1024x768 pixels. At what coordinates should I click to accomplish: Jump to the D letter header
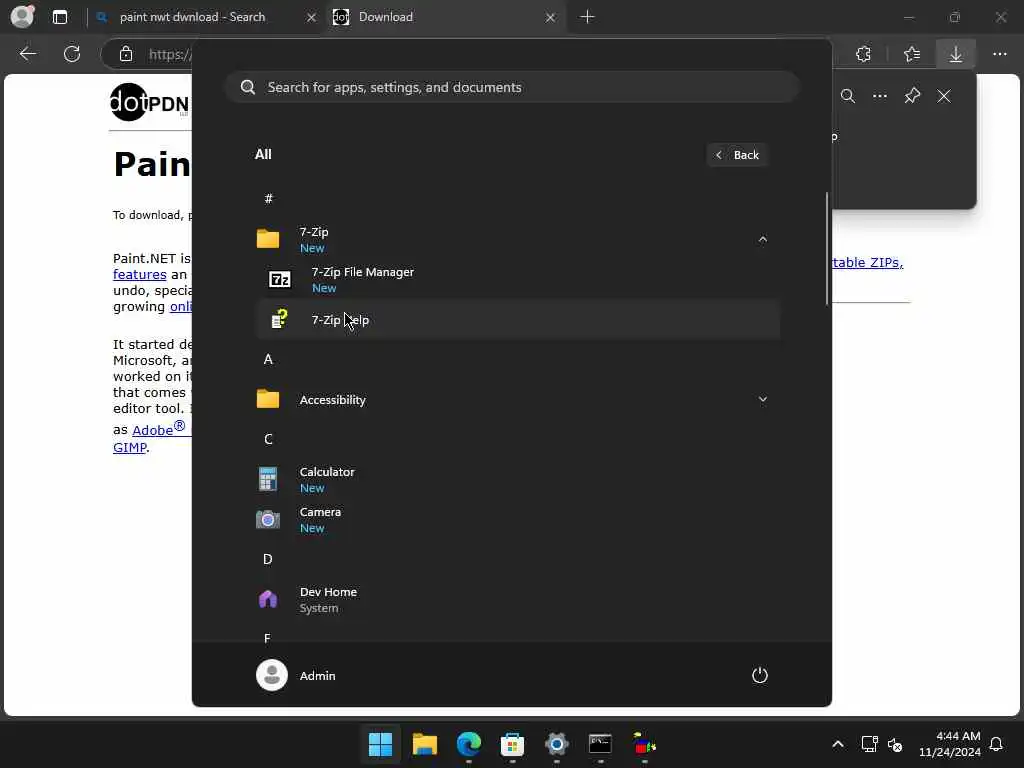268,559
